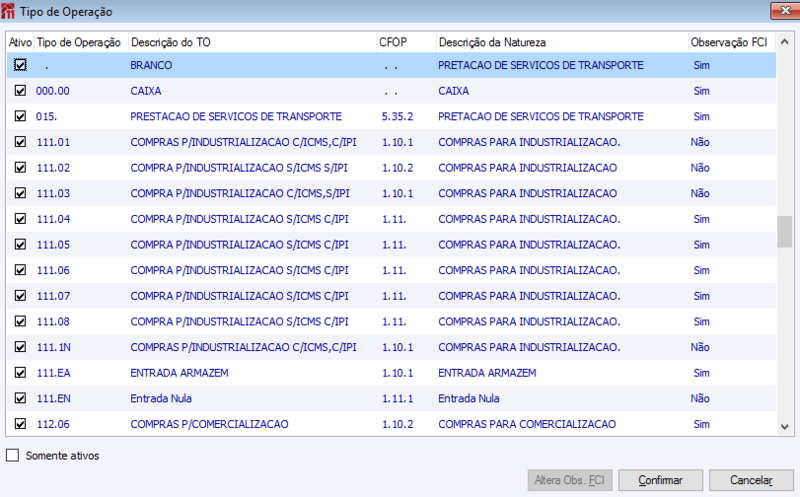The height and width of the screenshot is (497, 800).
Task: Select ENTRADA ARMAZEM in Descrição da Natureza column
Action: [x=487, y=372]
